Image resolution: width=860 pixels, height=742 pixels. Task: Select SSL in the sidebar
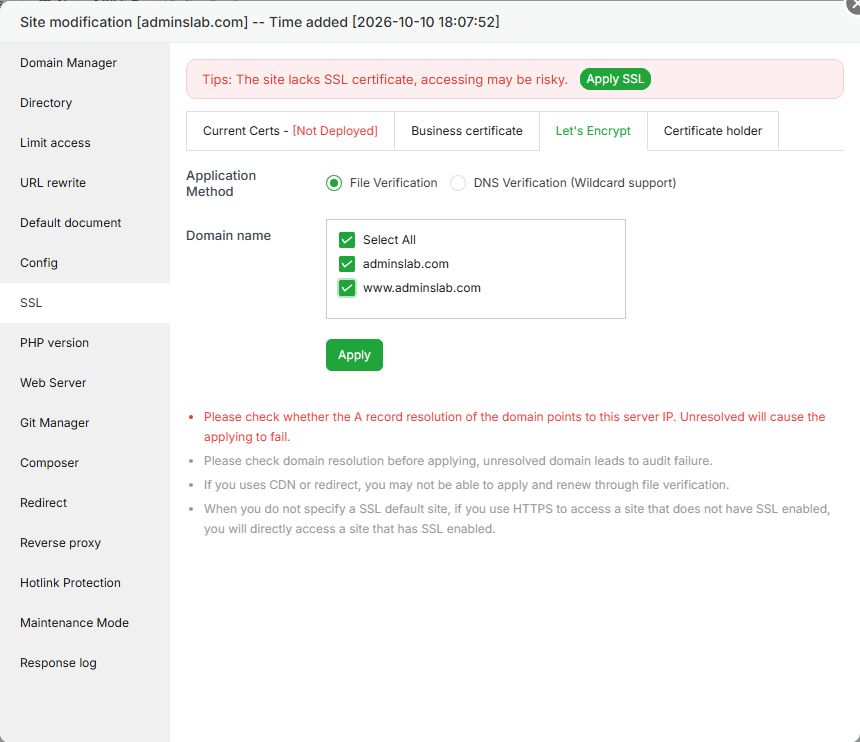coord(85,303)
